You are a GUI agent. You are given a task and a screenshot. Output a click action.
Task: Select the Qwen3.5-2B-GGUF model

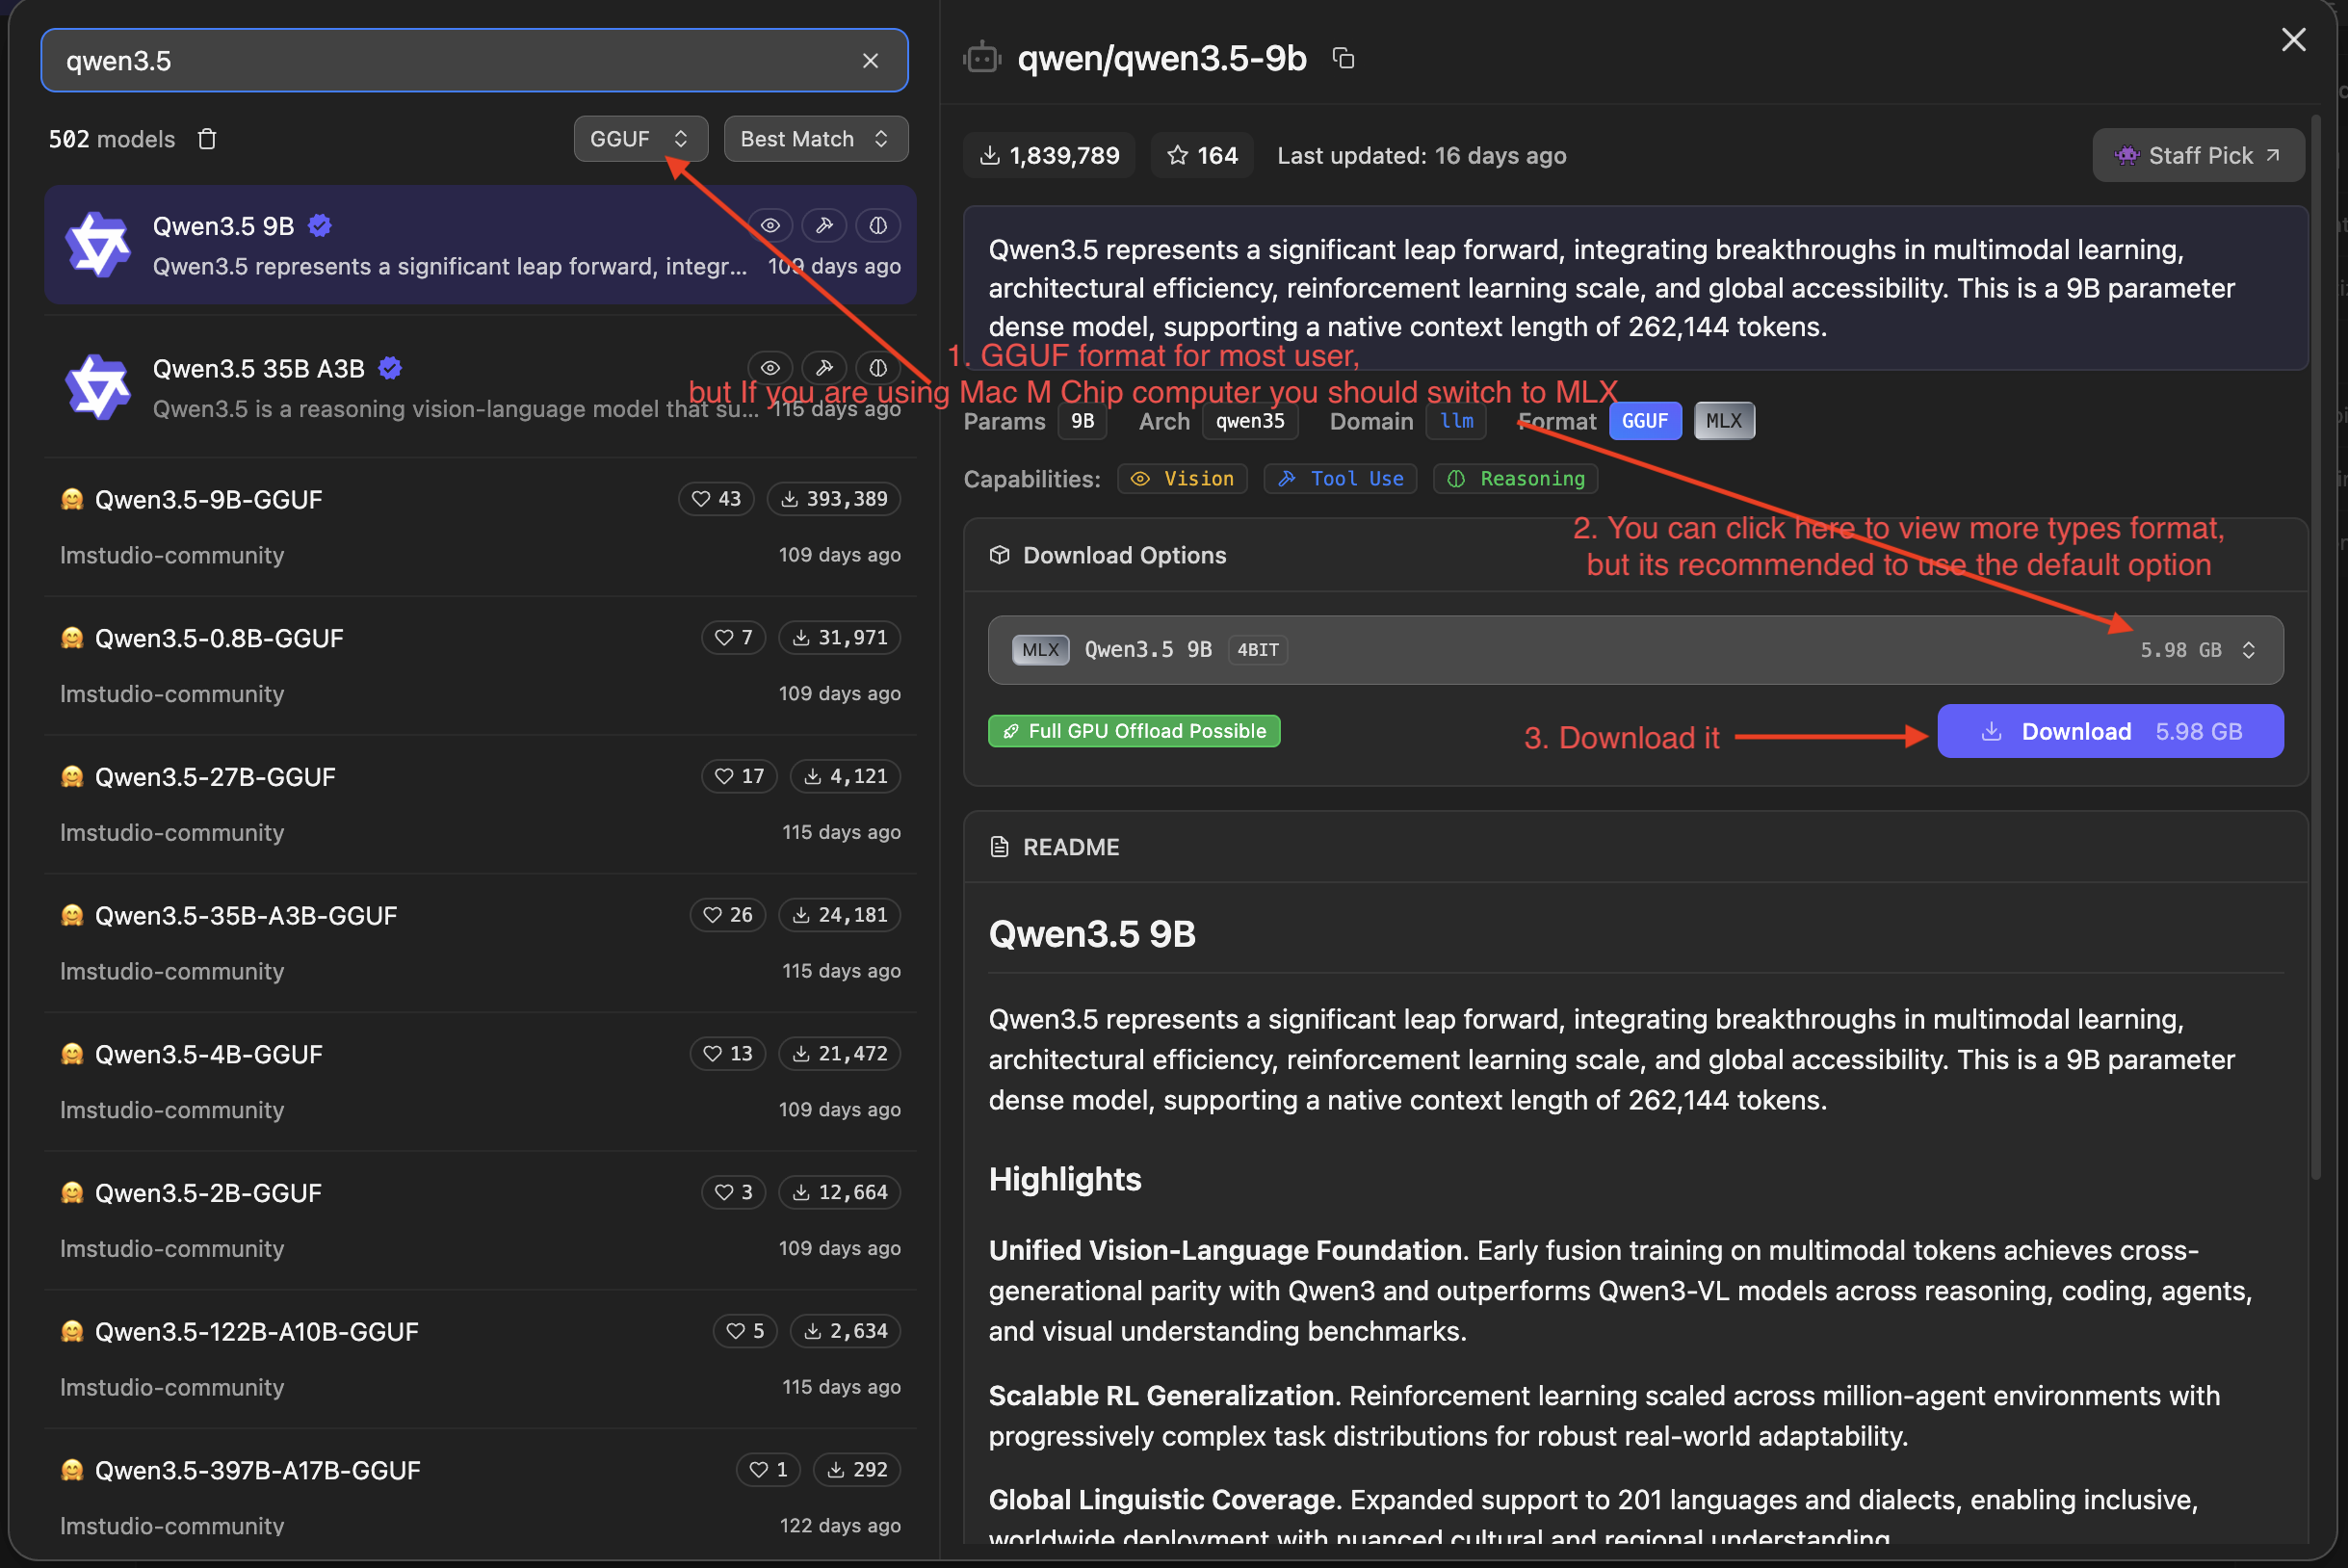[480, 1221]
